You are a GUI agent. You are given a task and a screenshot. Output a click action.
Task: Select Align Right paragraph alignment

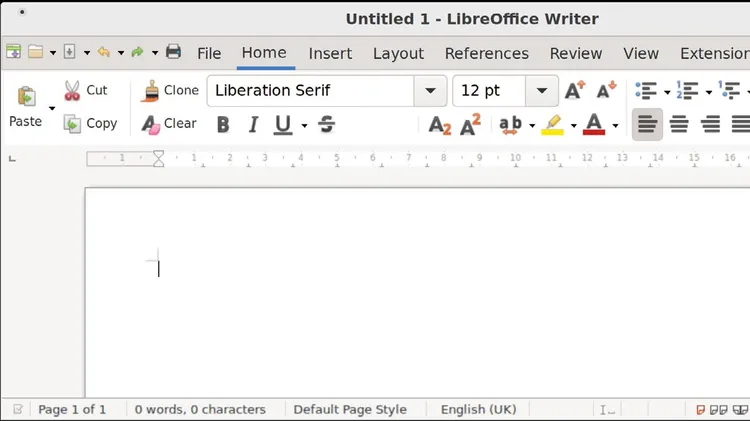pos(710,124)
